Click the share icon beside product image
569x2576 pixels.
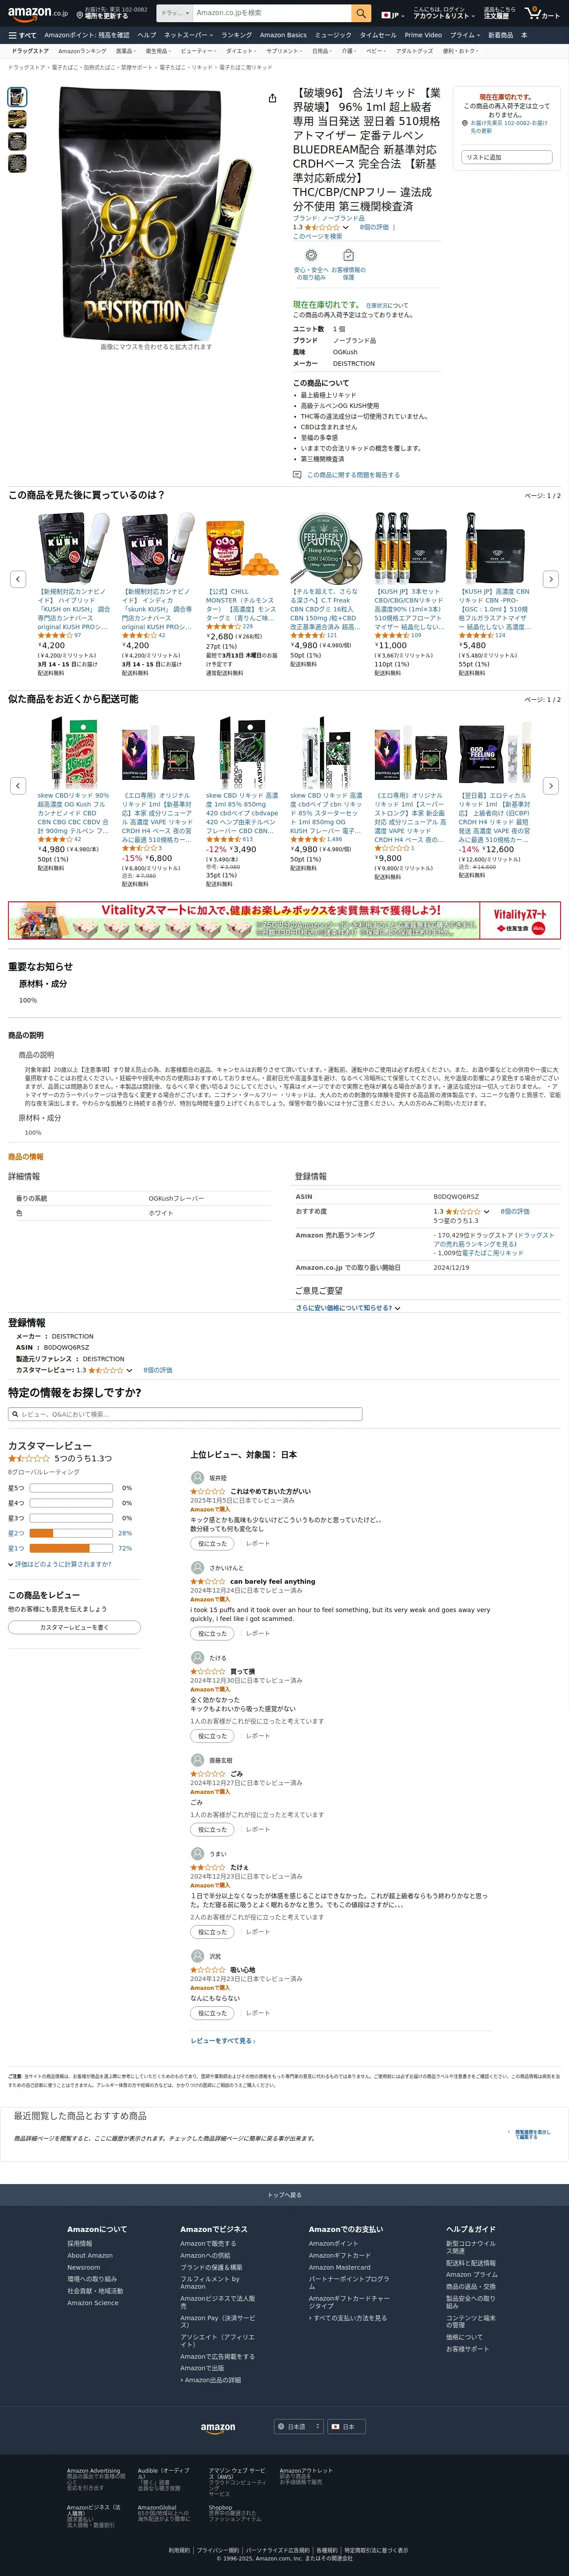coord(272,98)
